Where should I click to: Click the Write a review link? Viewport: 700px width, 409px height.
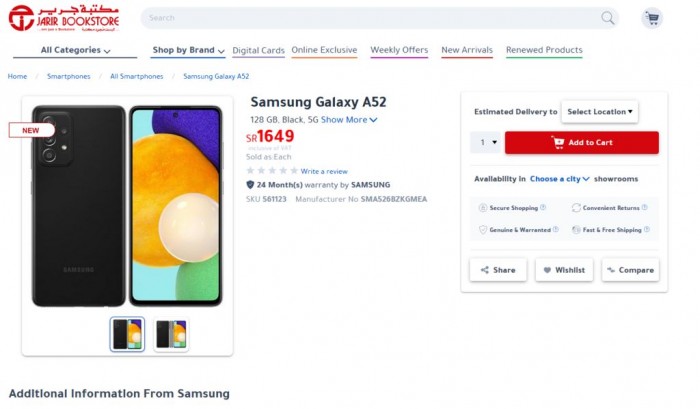pos(324,172)
